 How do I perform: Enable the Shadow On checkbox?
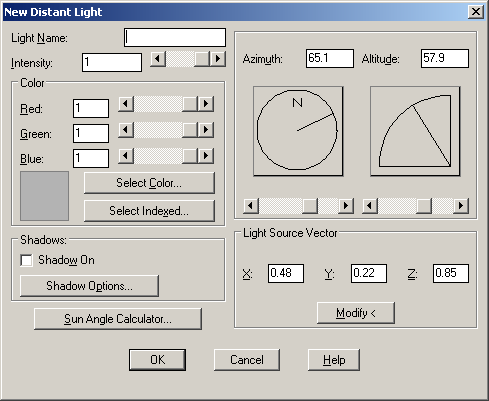pos(26,260)
